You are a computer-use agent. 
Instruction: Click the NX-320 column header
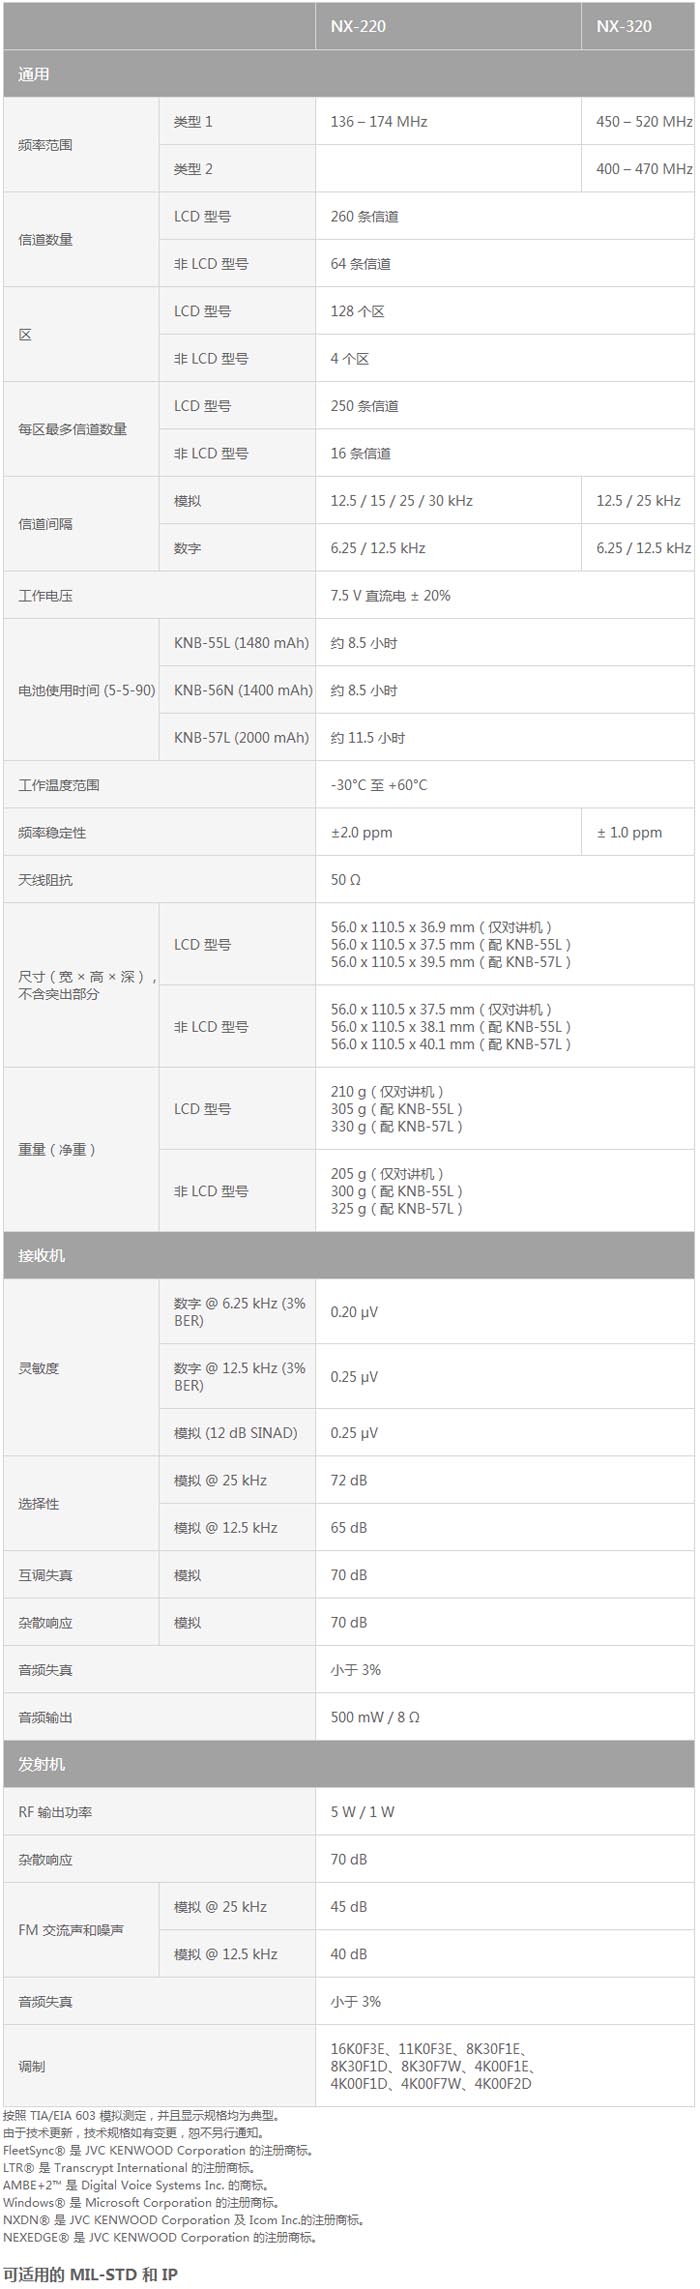coord(624,26)
